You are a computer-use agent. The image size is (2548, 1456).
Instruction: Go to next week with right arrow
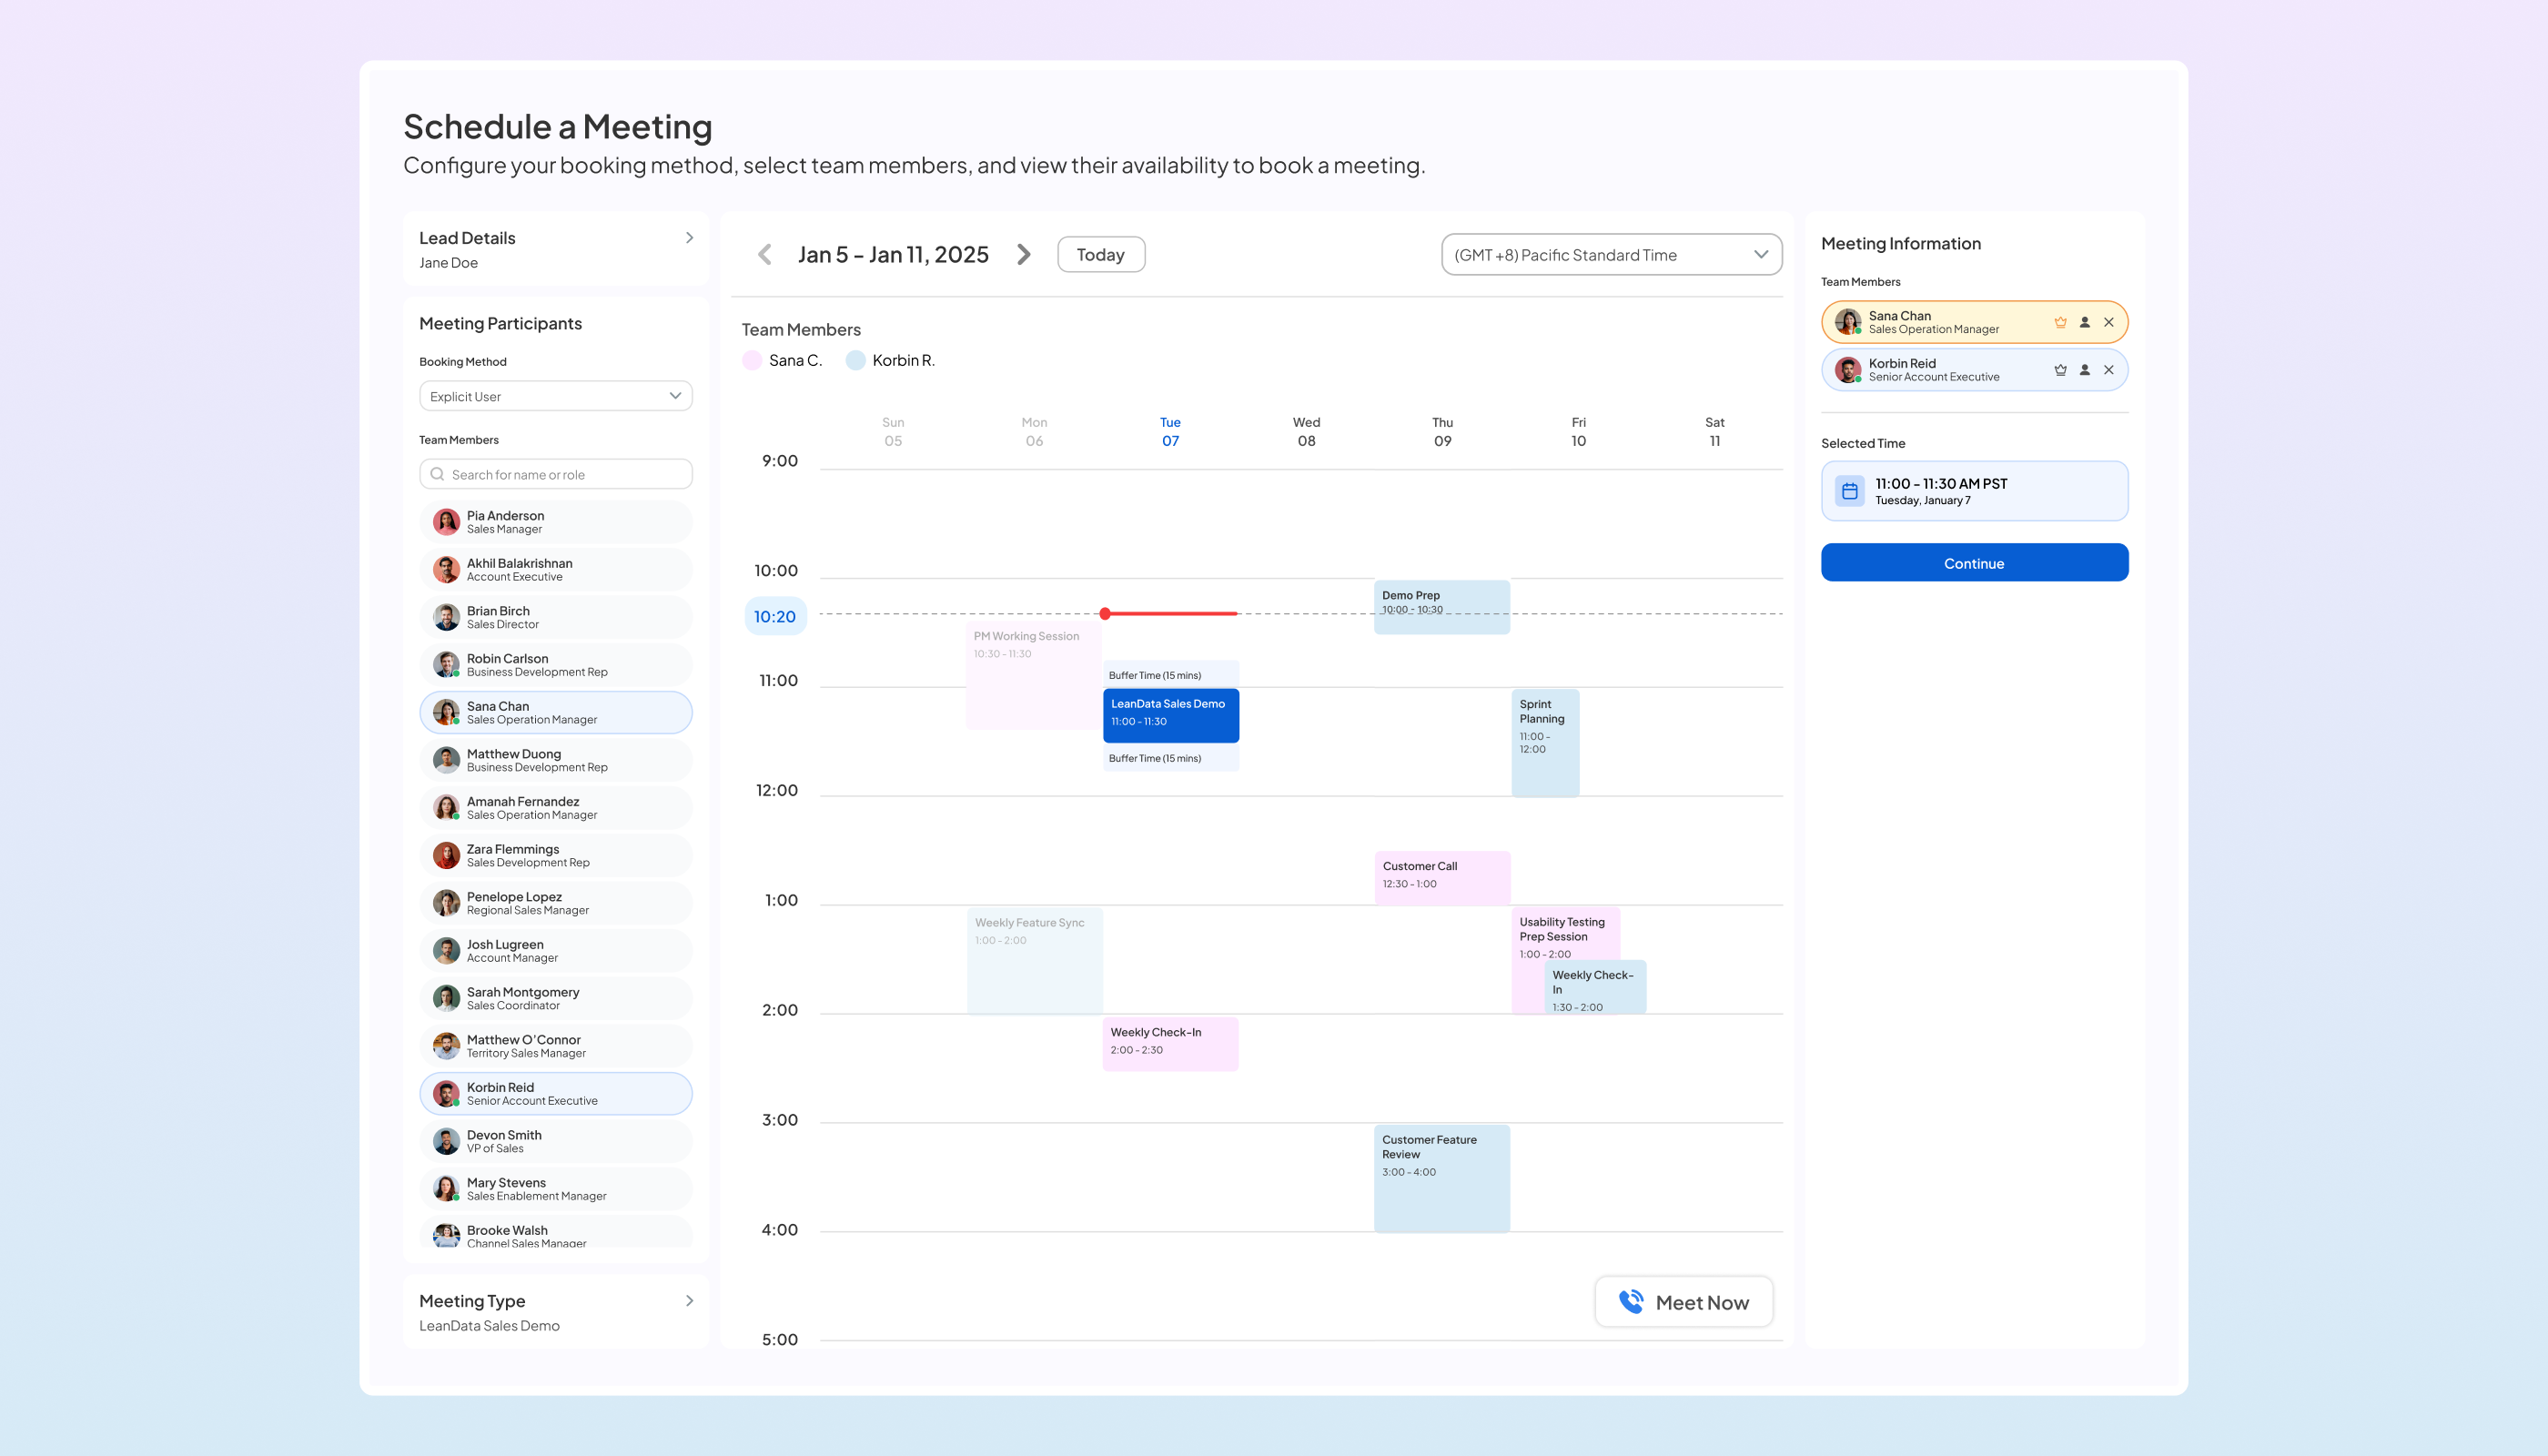coord(1024,255)
